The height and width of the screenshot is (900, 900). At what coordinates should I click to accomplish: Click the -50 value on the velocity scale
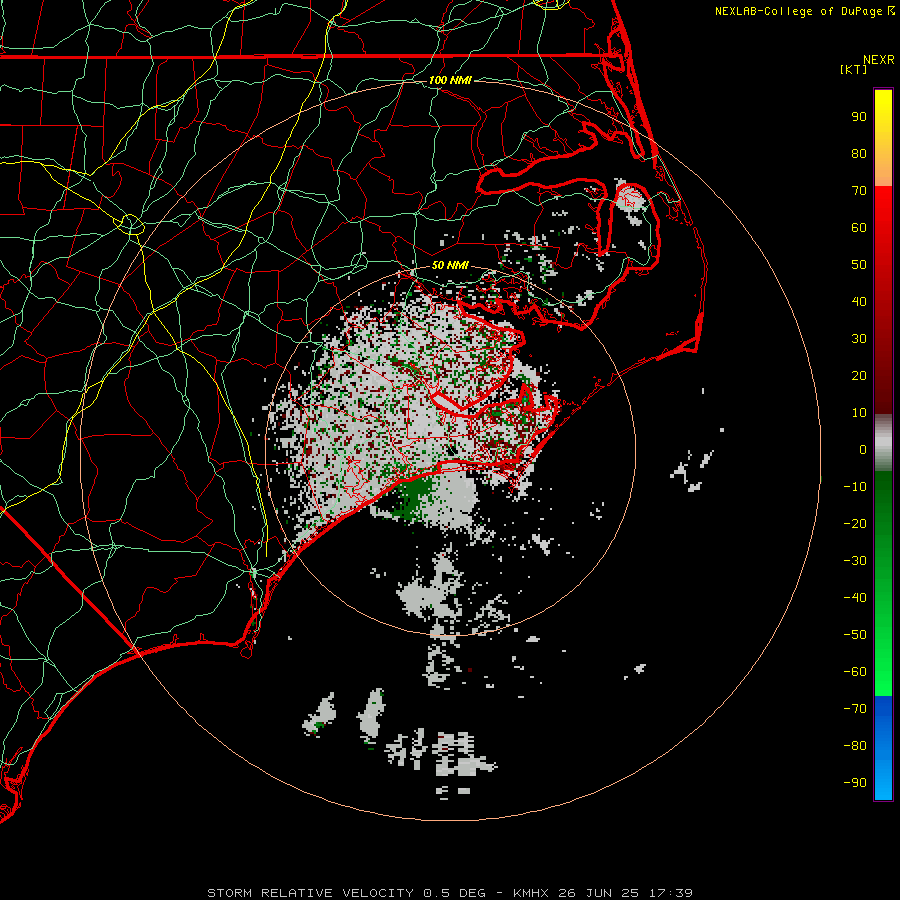click(855, 635)
